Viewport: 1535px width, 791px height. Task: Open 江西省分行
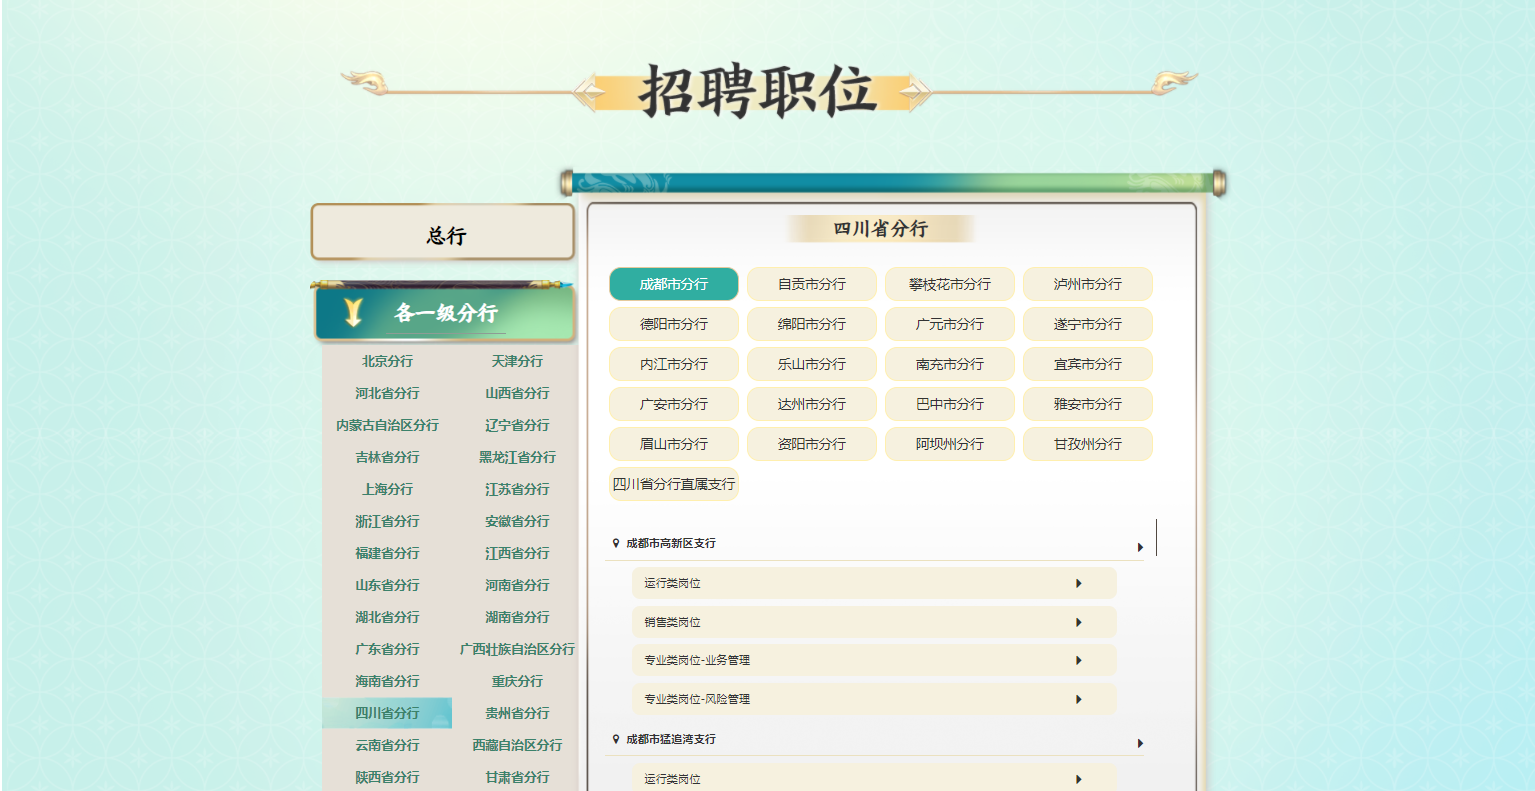[517, 553]
